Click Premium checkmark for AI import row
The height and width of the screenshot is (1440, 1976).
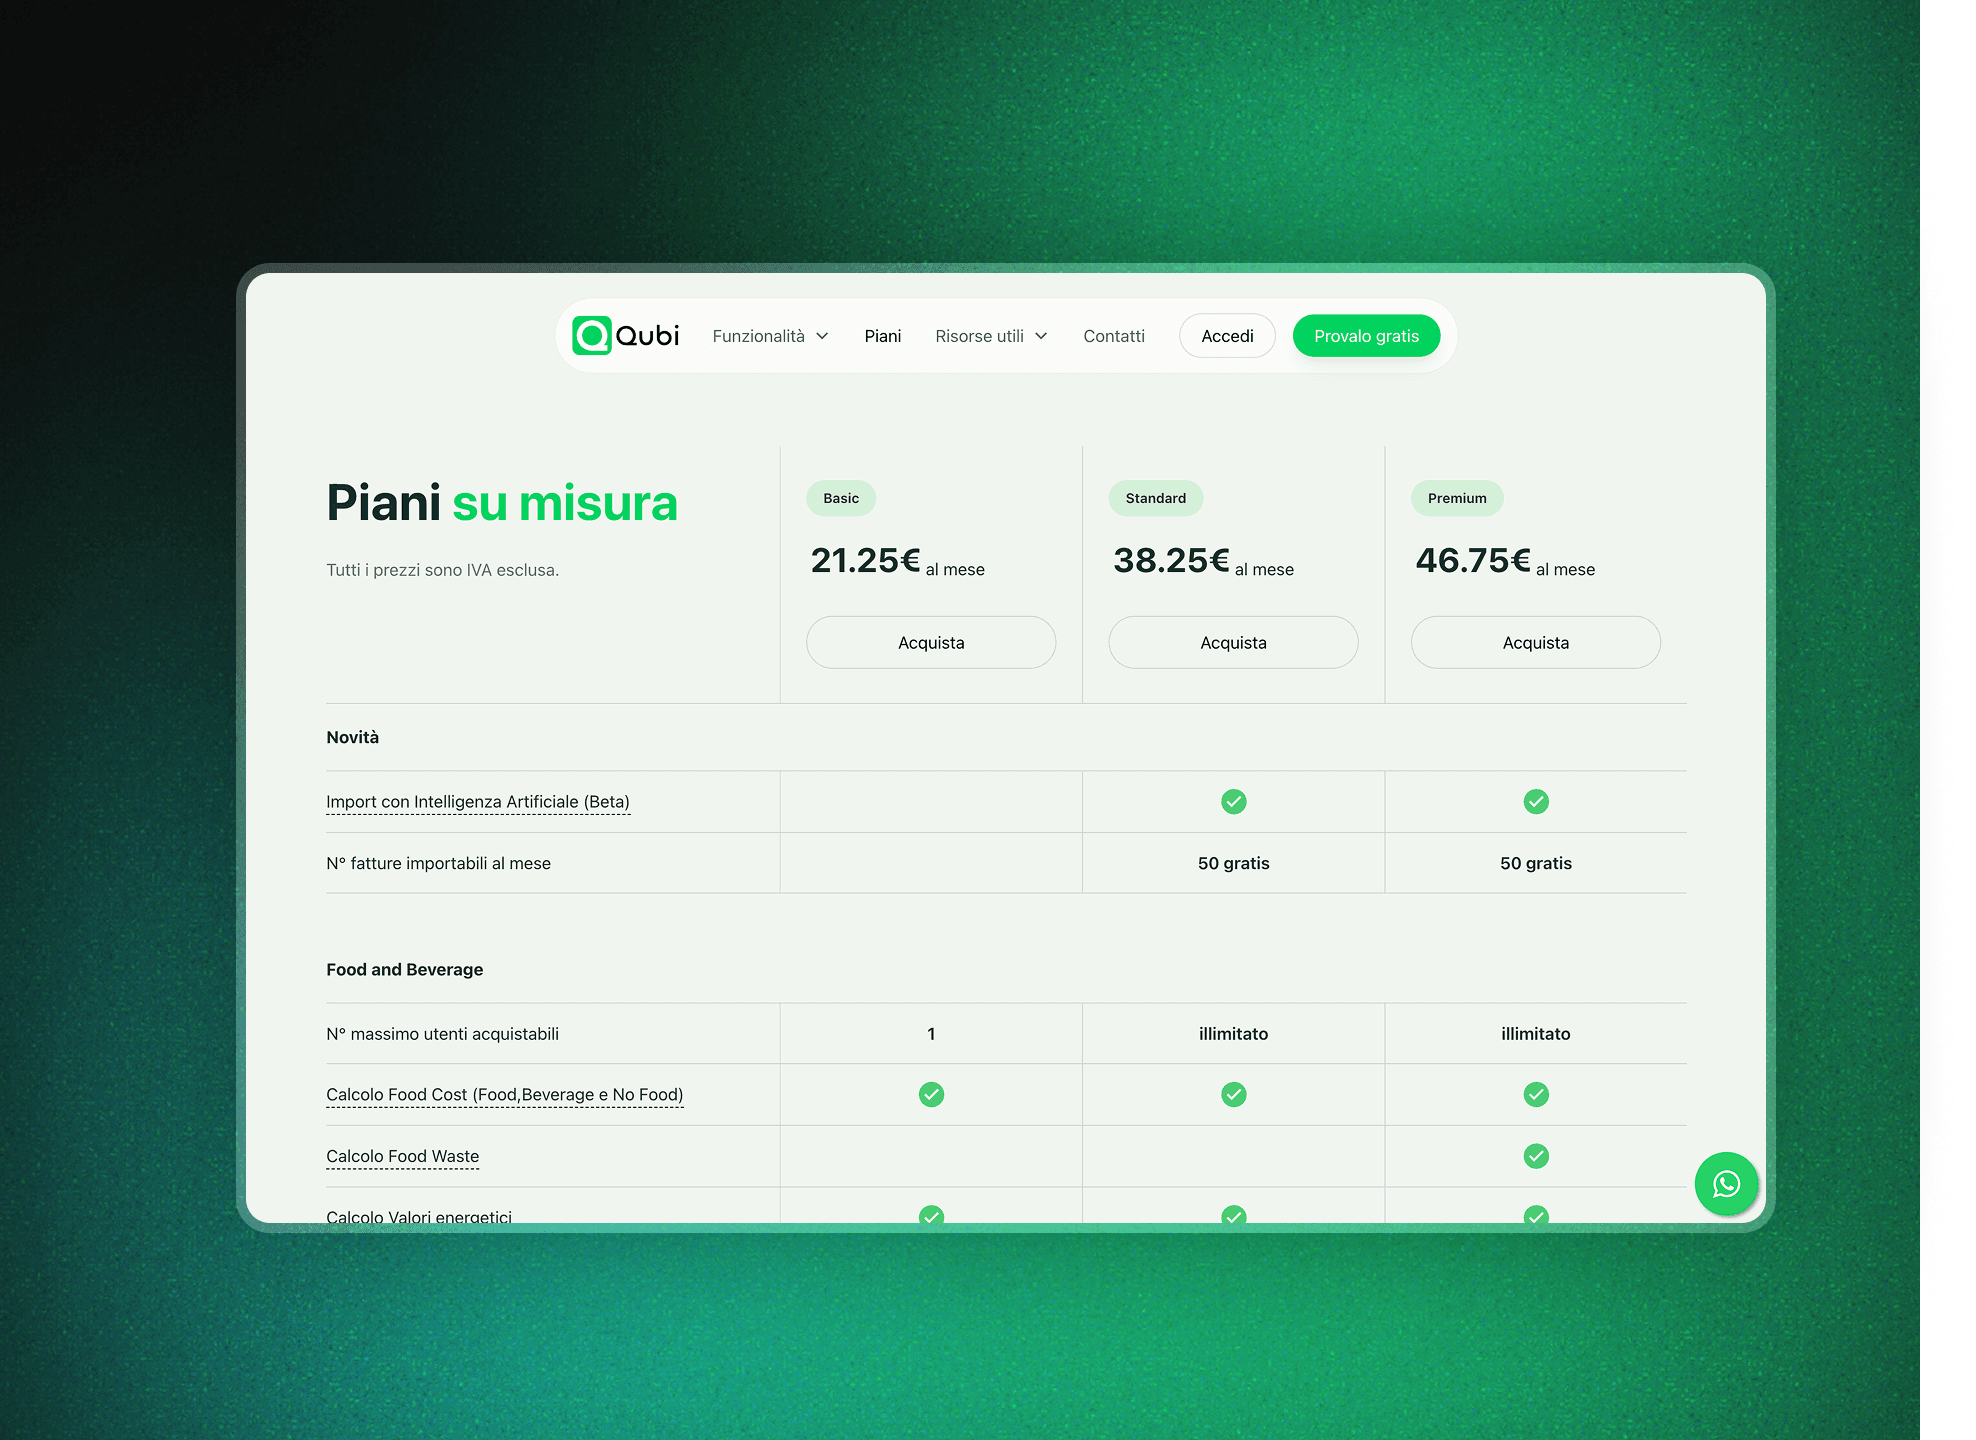point(1535,802)
